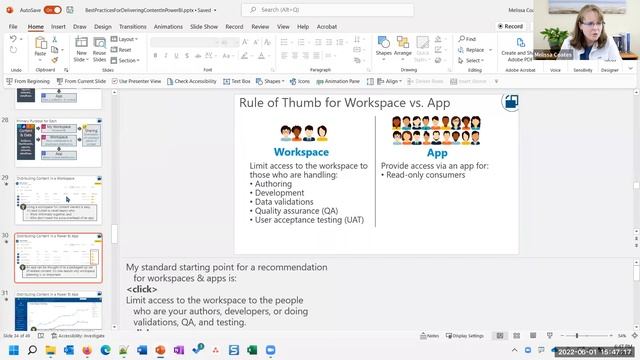Click the Paste clipboard icon
This screenshot has width=640, height=360.
click(40, 42)
